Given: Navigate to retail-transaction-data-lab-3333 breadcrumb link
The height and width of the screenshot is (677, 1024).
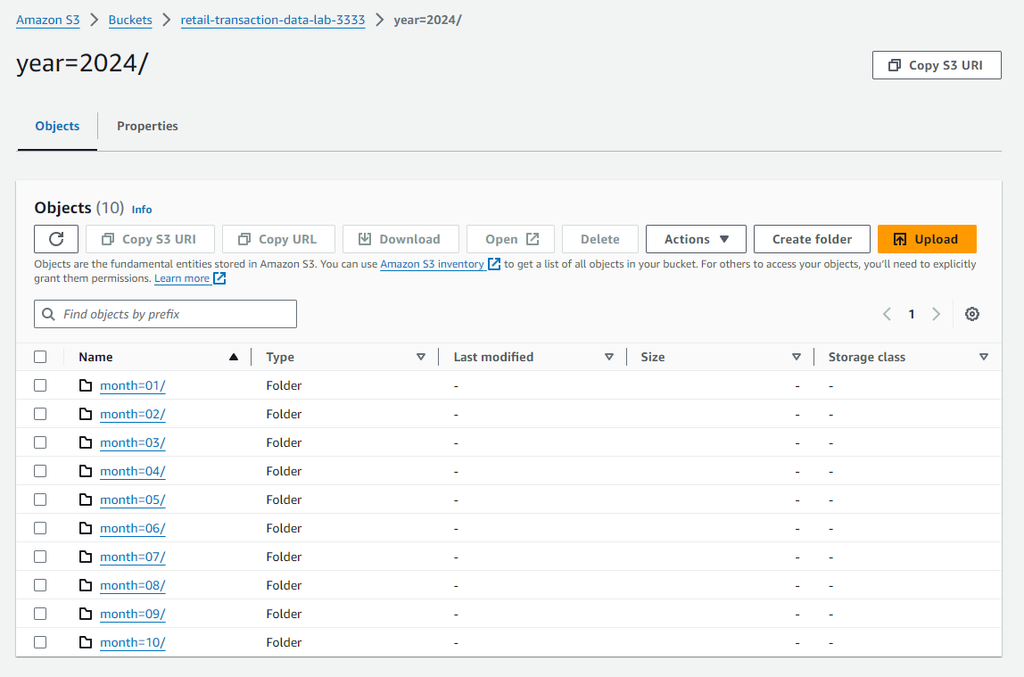Looking at the screenshot, I should (272, 19).
